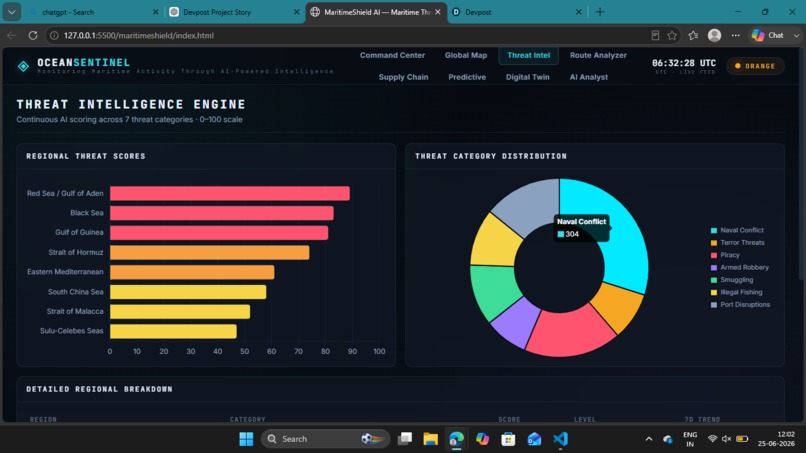
Task: Open the browser profile avatar
Action: (x=715, y=35)
